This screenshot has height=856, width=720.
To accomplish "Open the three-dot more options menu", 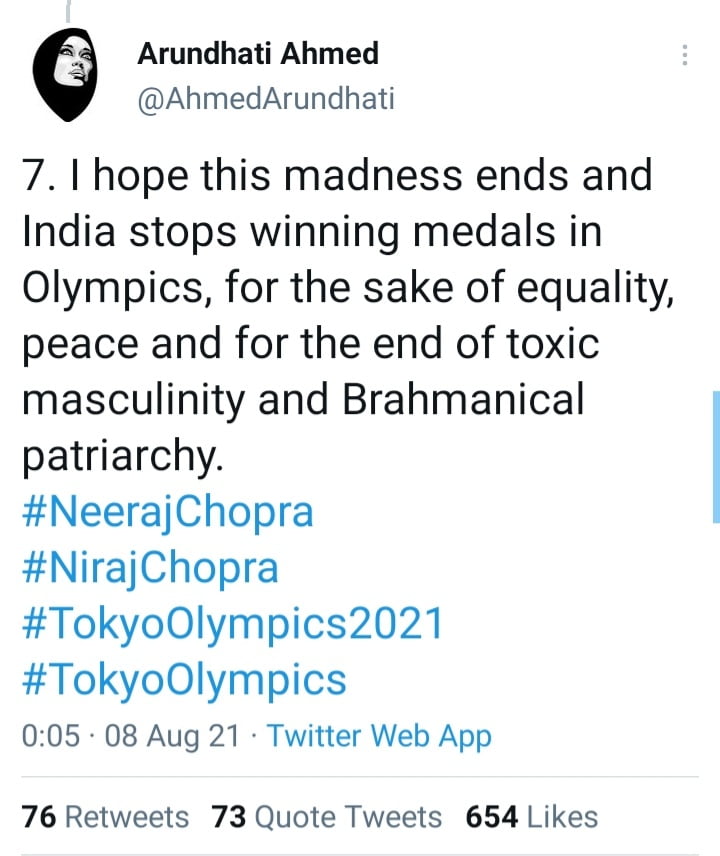I will coord(685,56).
